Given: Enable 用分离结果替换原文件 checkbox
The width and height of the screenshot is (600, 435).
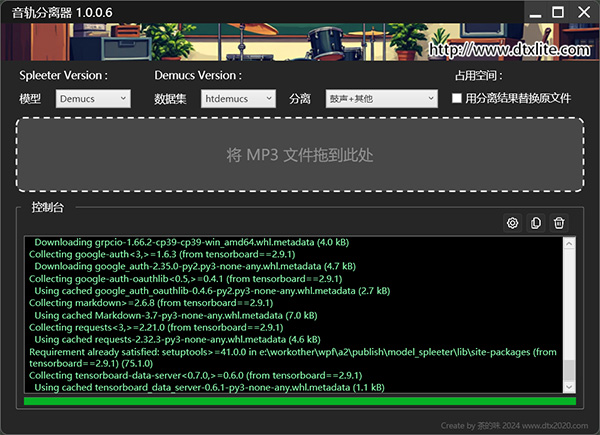Looking at the screenshot, I should tap(457, 98).
